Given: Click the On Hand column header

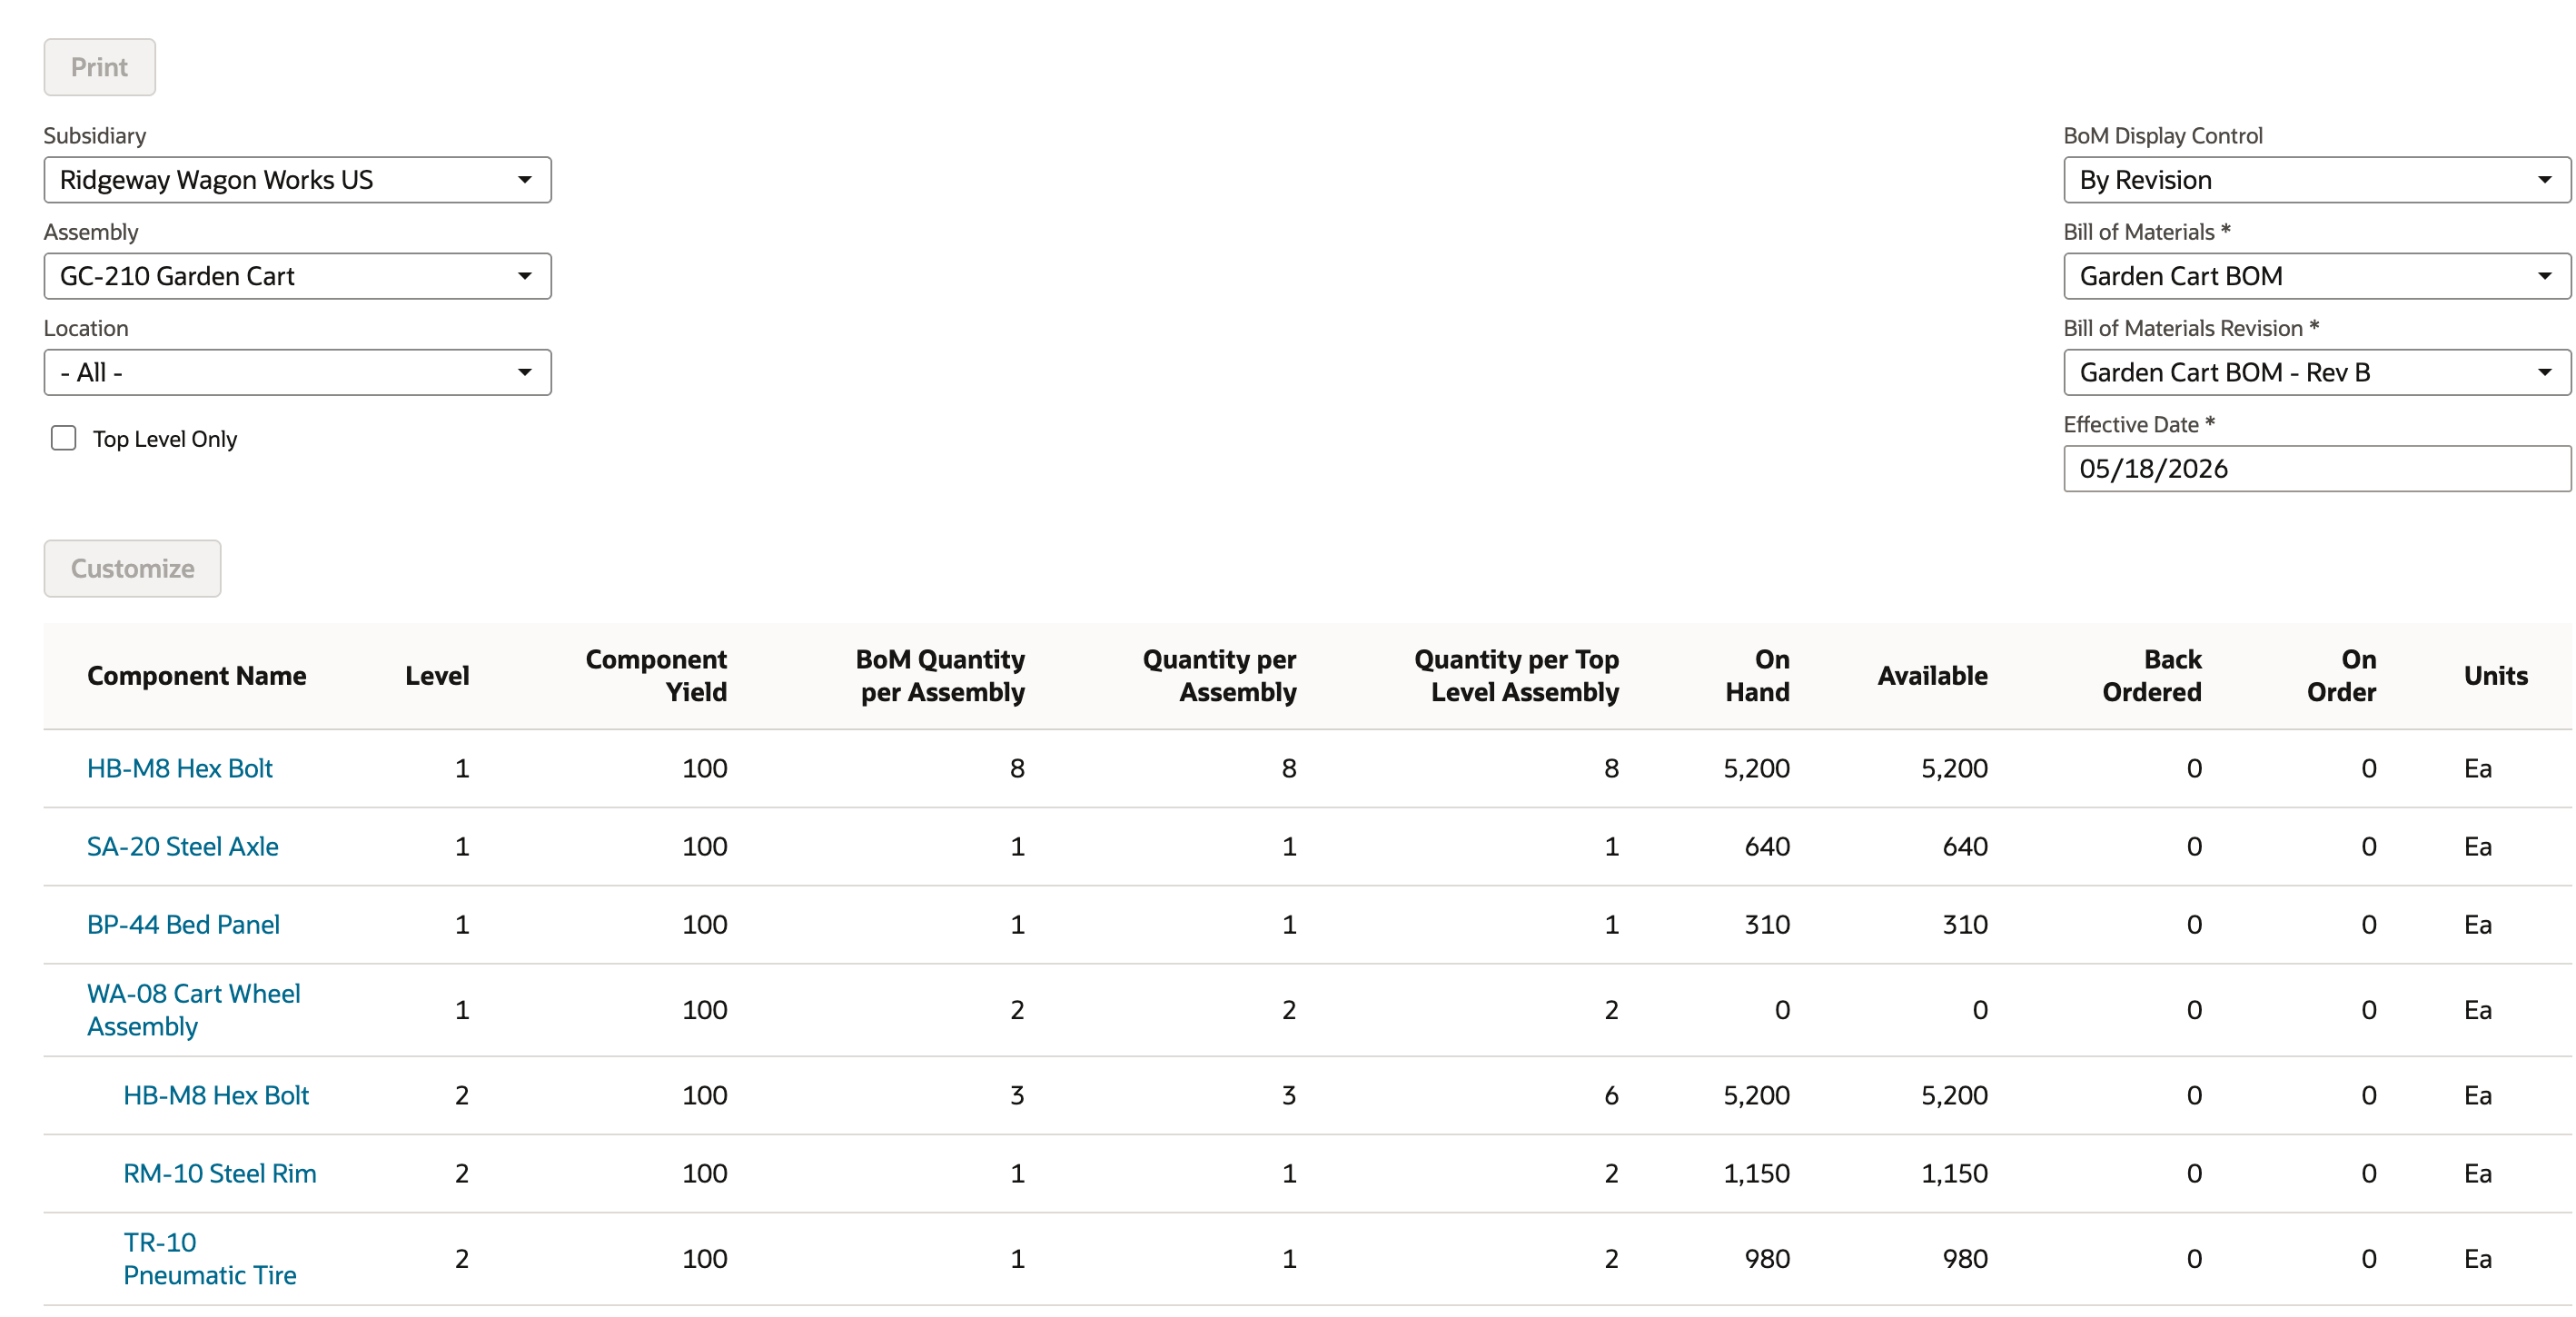Looking at the screenshot, I should coord(1757,676).
